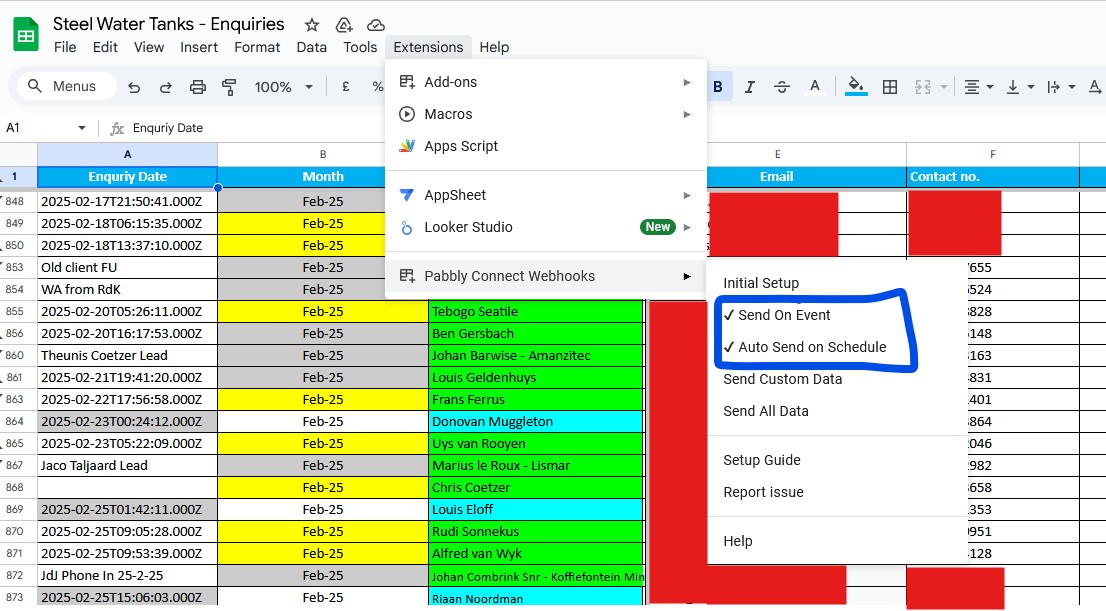The width and height of the screenshot is (1106, 611).
Task: Click the print icon
Action: point(198,87)
